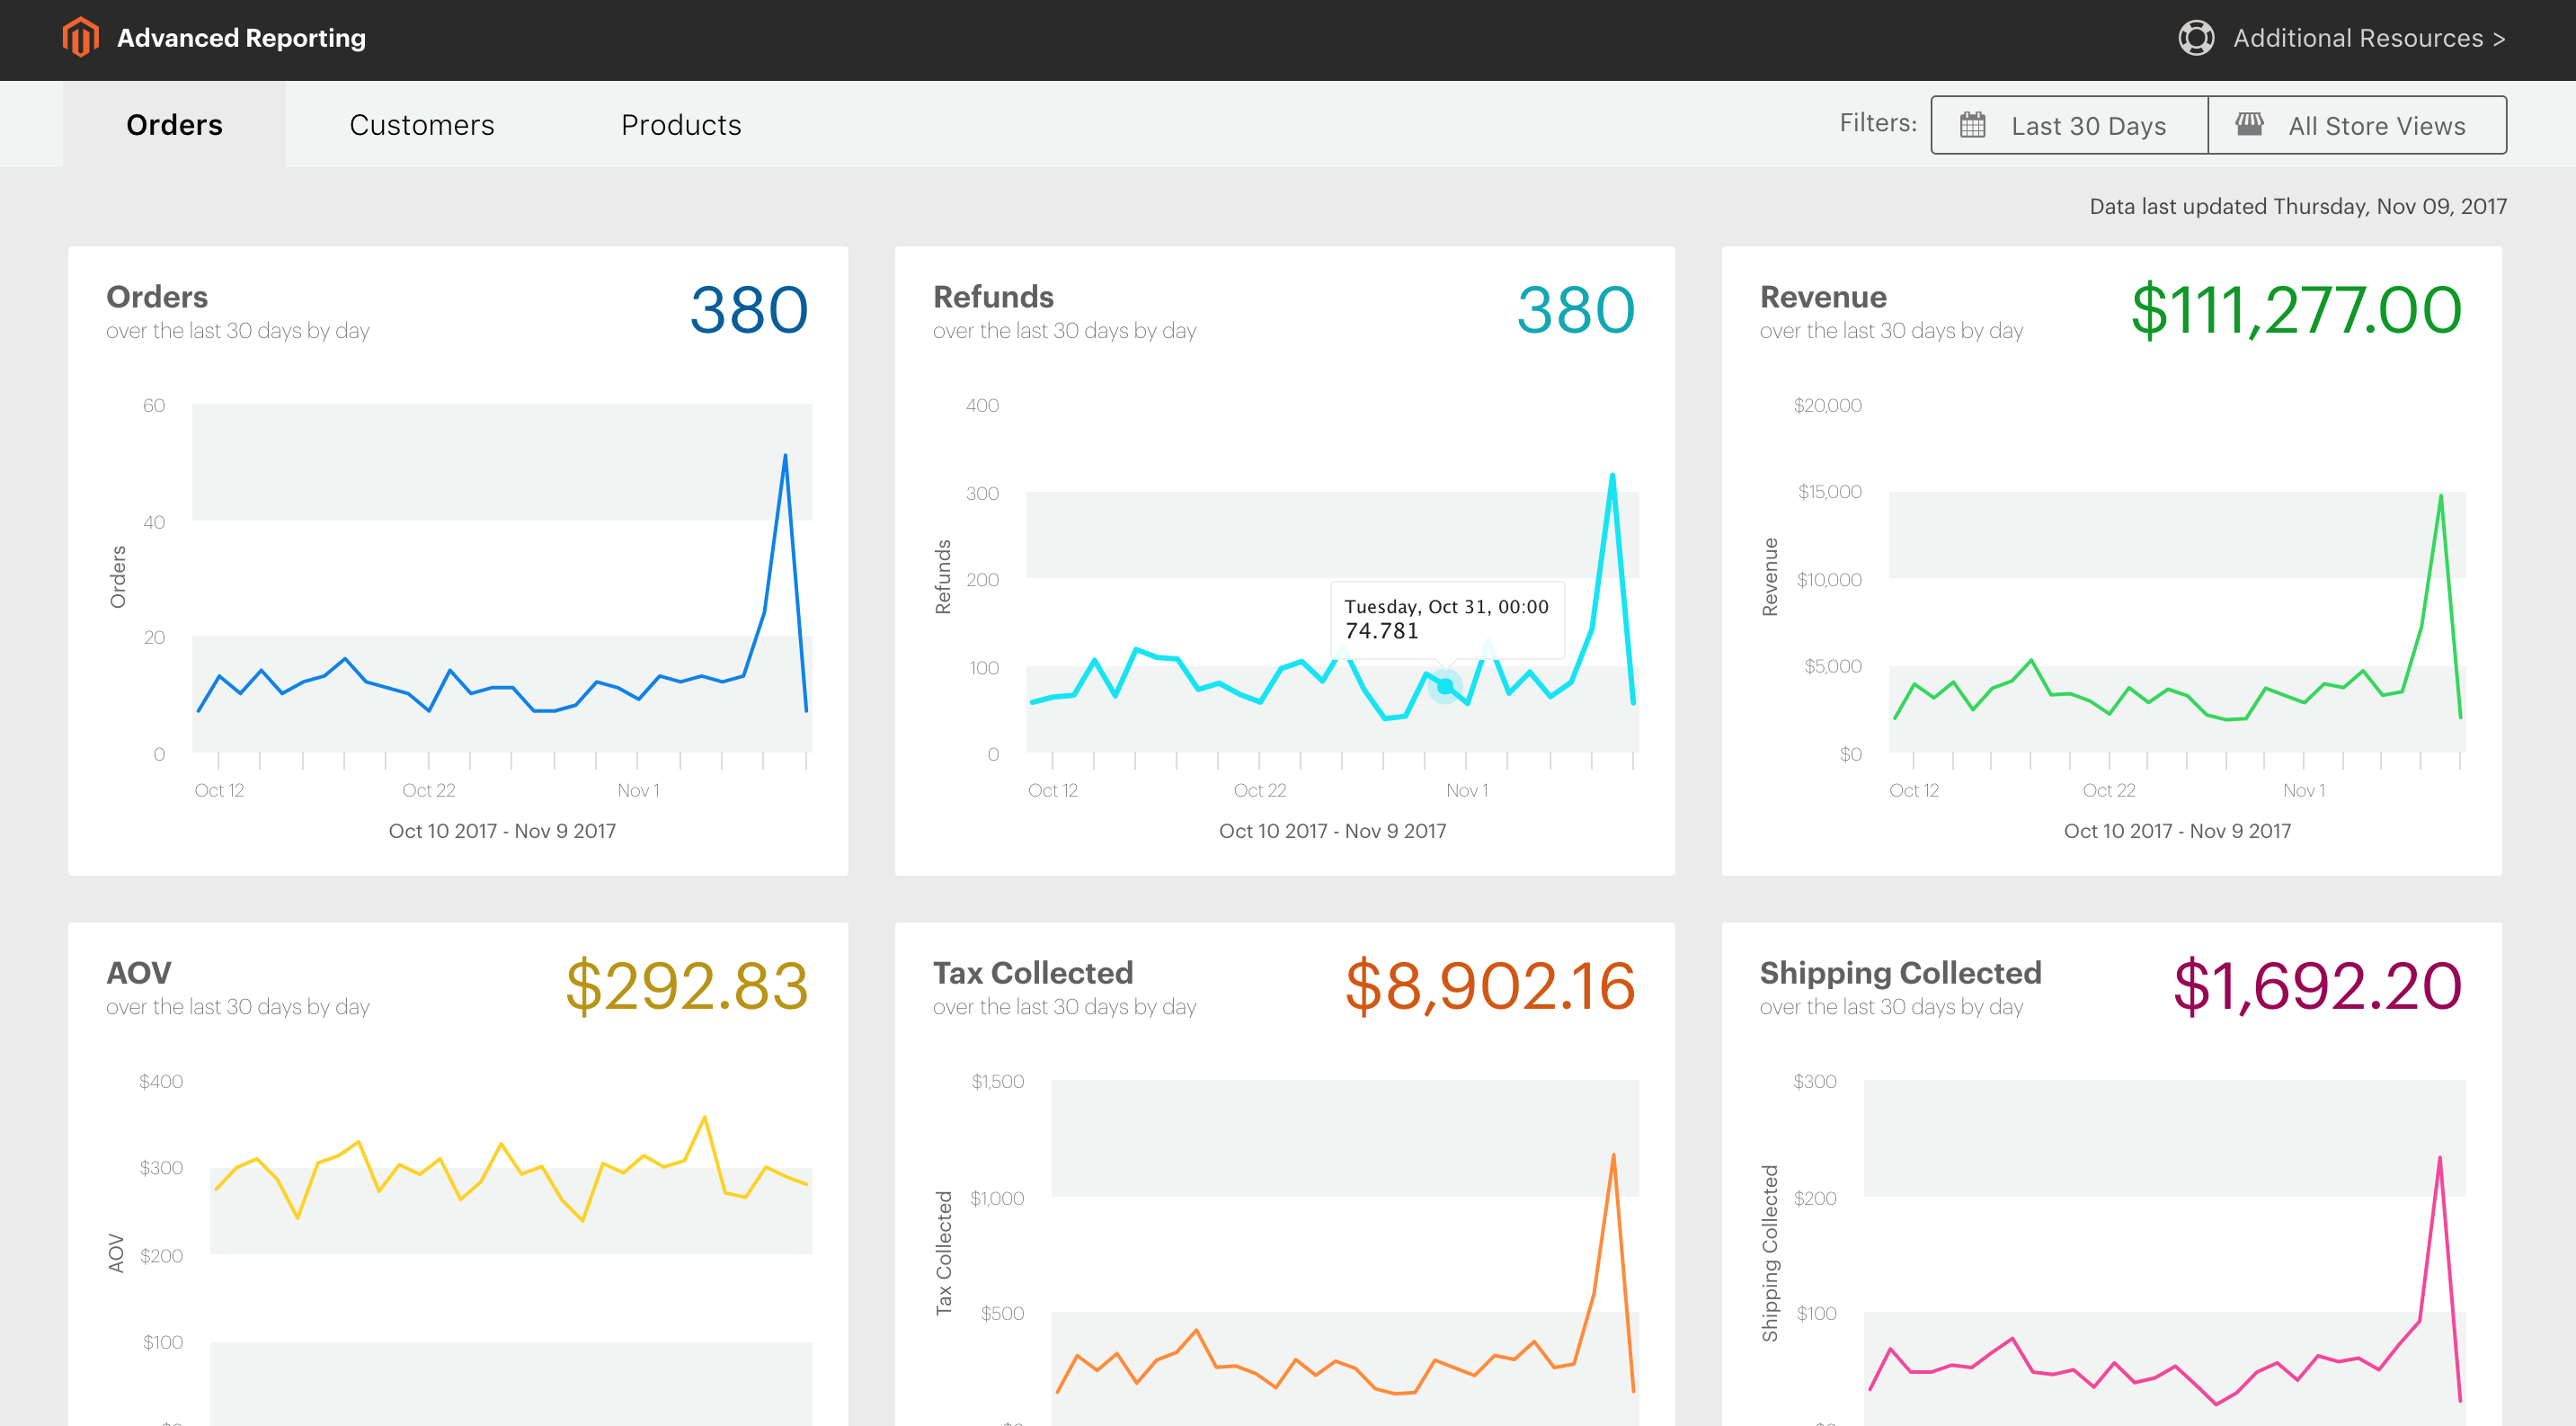This screenshot has width=2576, height=1426.
Task: Click the Refunds total 380 value
Action: 1575,310
